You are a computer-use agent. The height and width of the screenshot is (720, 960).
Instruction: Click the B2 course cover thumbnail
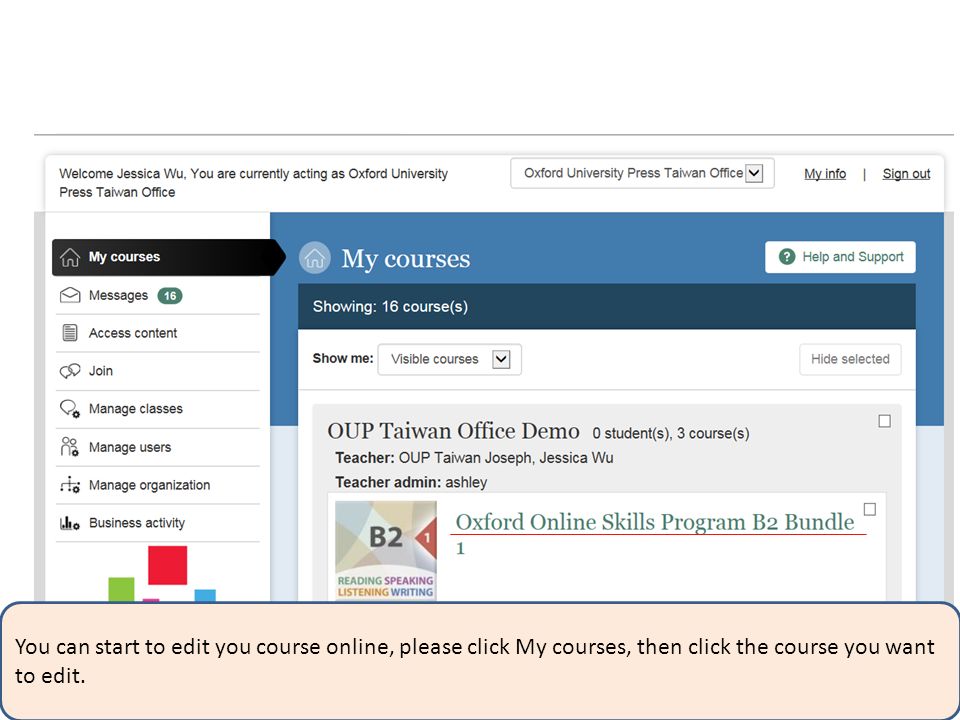(386, 550)
